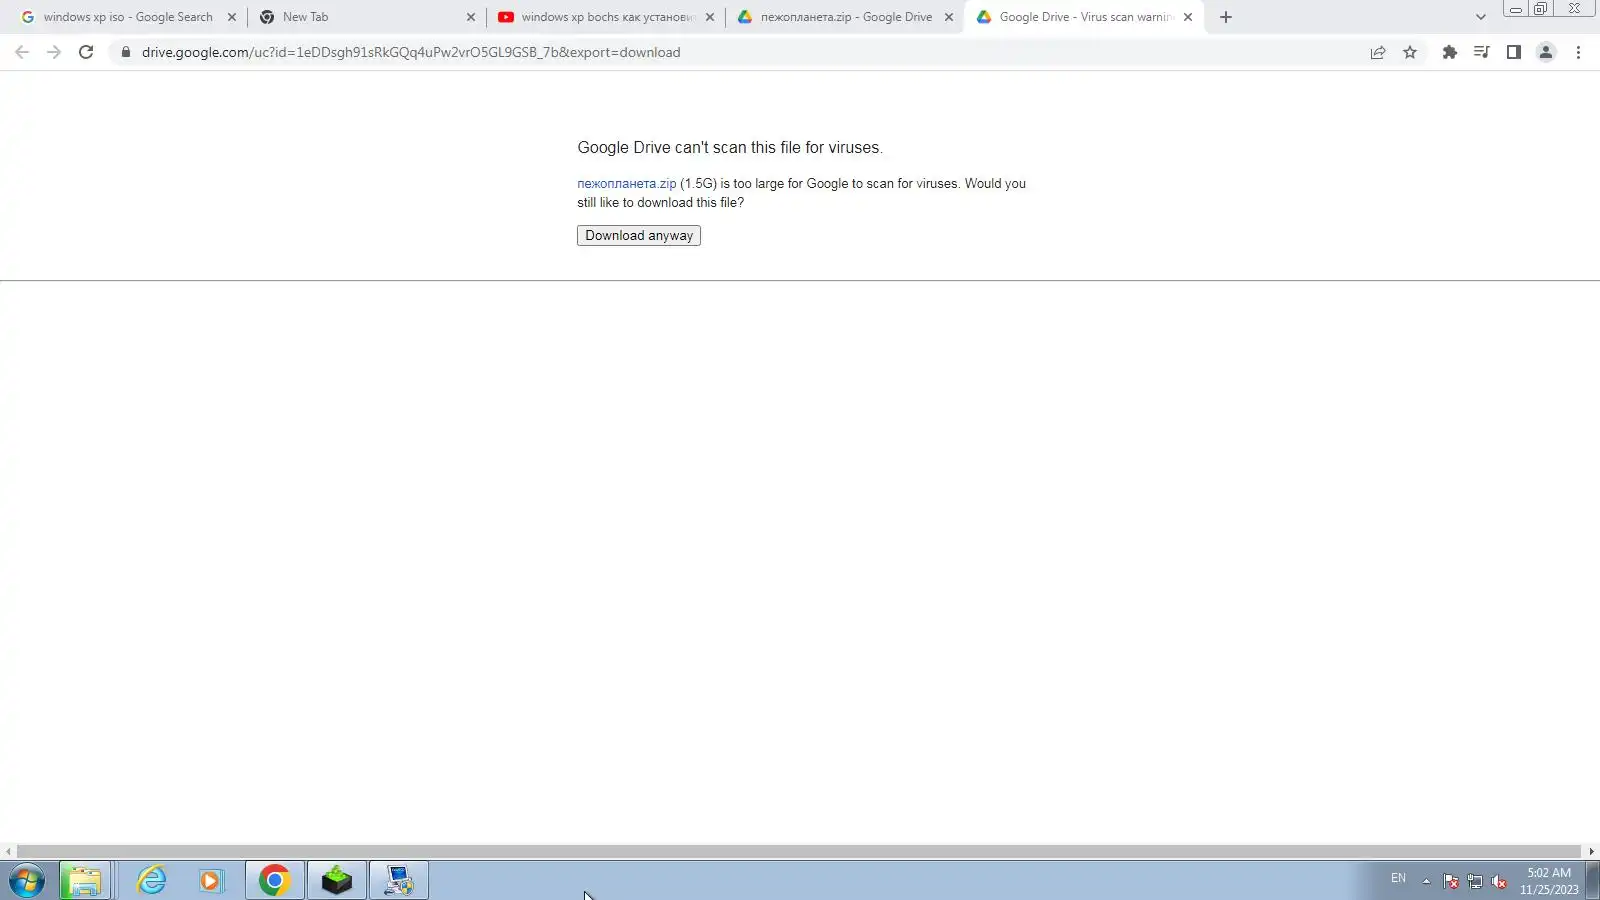
Task: Open Windows Explorer from taskbar
Action: (85, 881)
